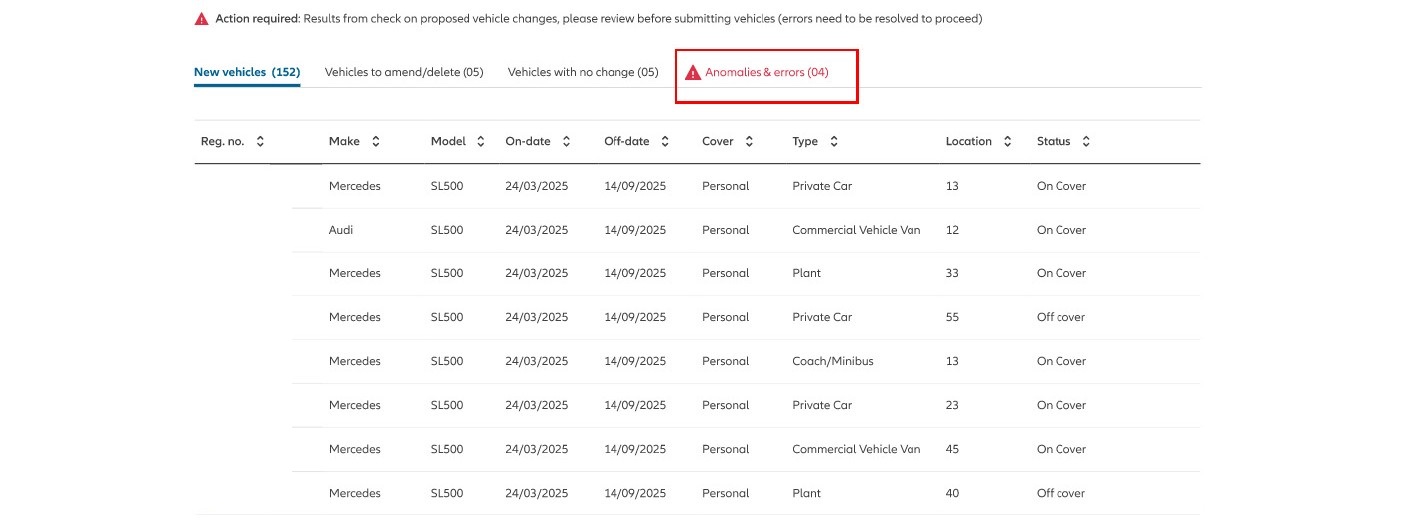Image resolution: width=1414 pixels, height=523 pixels.
Task: Click the Action required warning triangle
Action: coord(202,19)
